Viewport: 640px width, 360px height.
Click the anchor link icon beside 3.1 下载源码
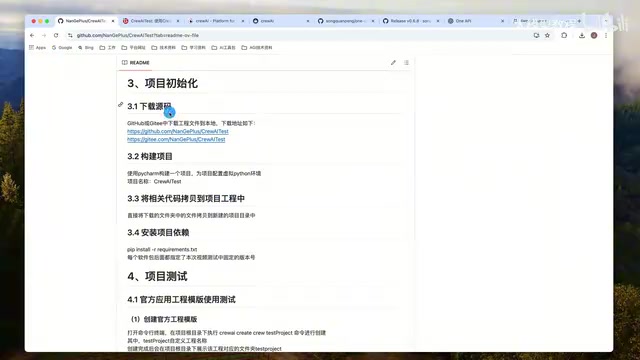pyautogui.click(x=121, y=105)
